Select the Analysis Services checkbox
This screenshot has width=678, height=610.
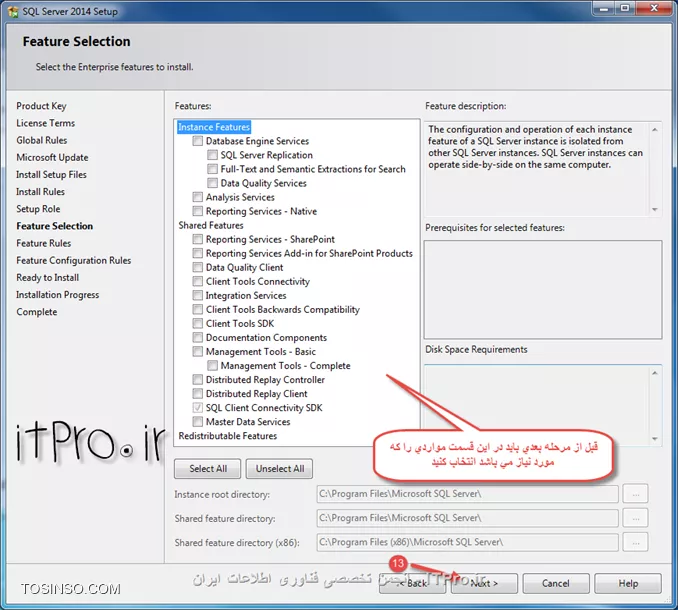coord(198,197)
